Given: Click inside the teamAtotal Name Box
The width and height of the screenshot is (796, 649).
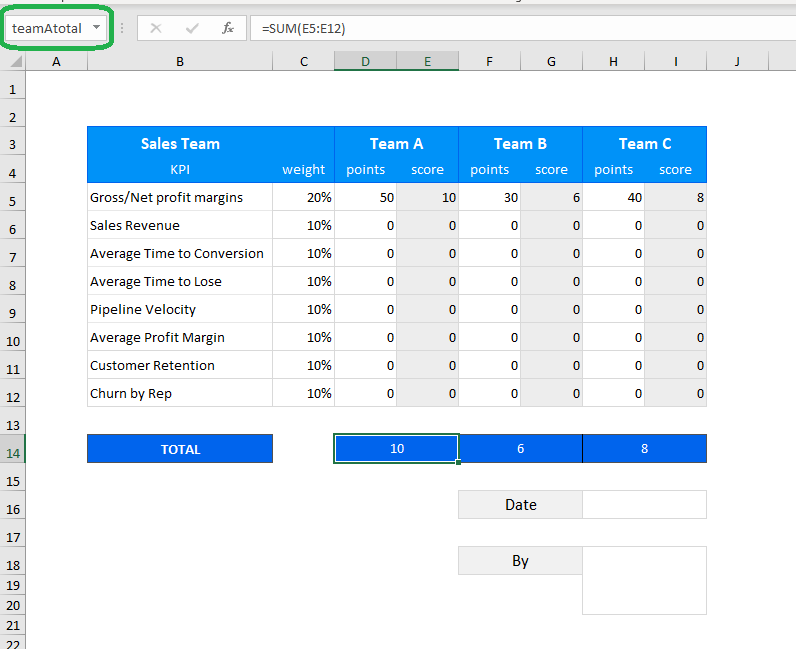Looking at the screenshot, I should coord(48,28).
